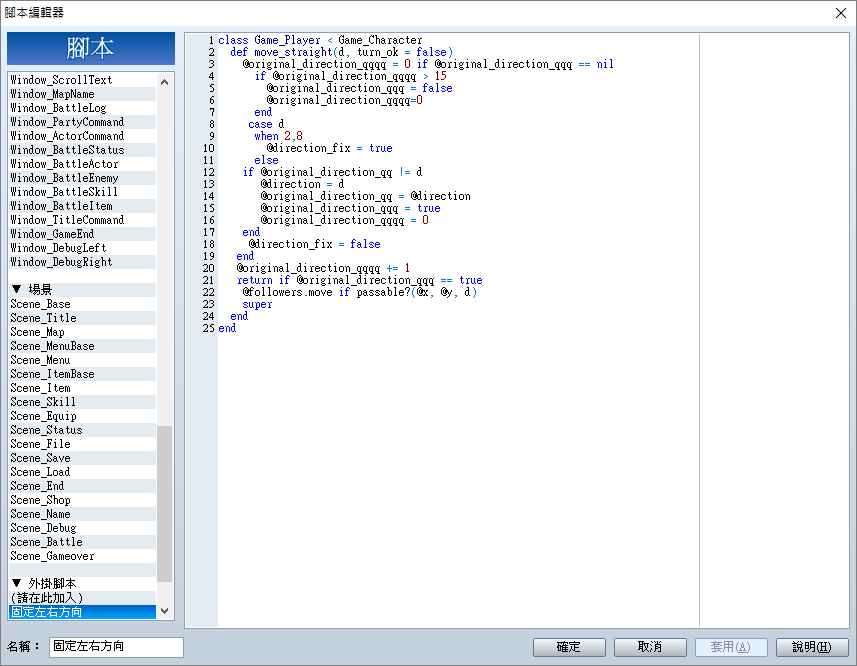The height and width of the screenshot is (666, 857).
Task: Select Scene_Equip script
Action: point(83,416)
